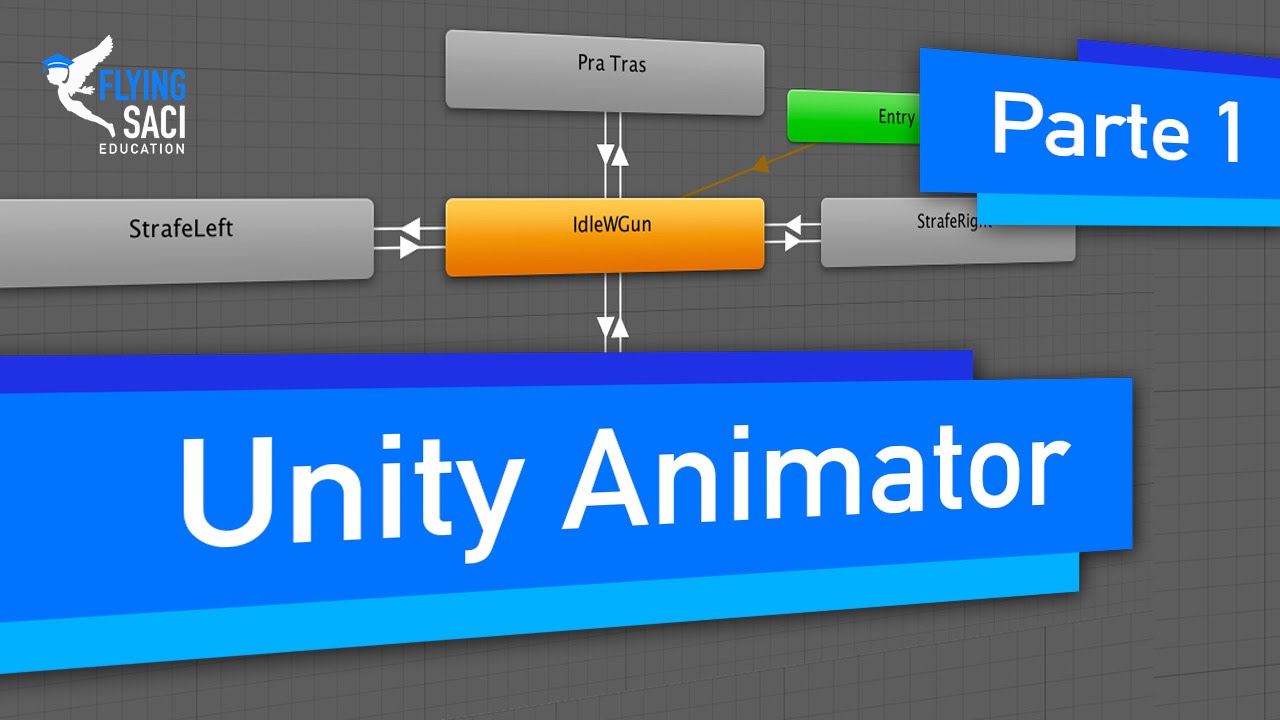
Task: Select the IdleWGun animator state
Action: click(605, 237)
